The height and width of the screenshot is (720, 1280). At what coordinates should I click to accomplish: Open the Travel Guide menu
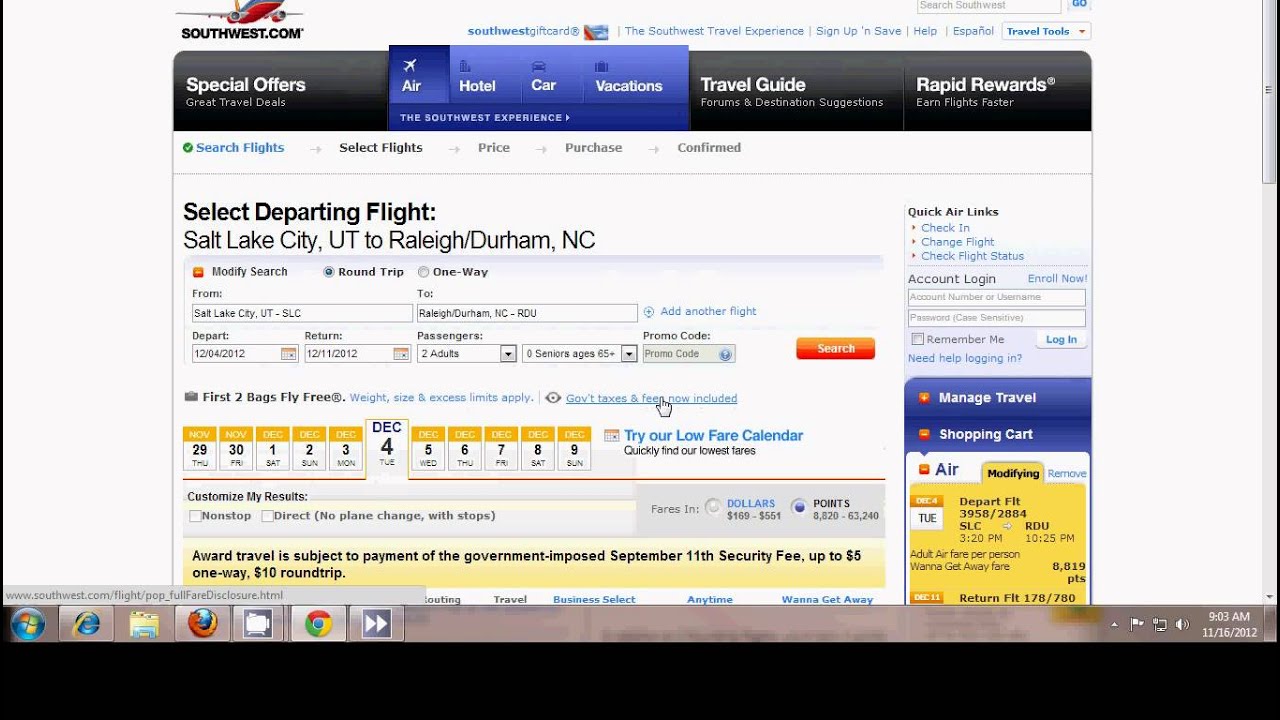click(x=796, y=91)
